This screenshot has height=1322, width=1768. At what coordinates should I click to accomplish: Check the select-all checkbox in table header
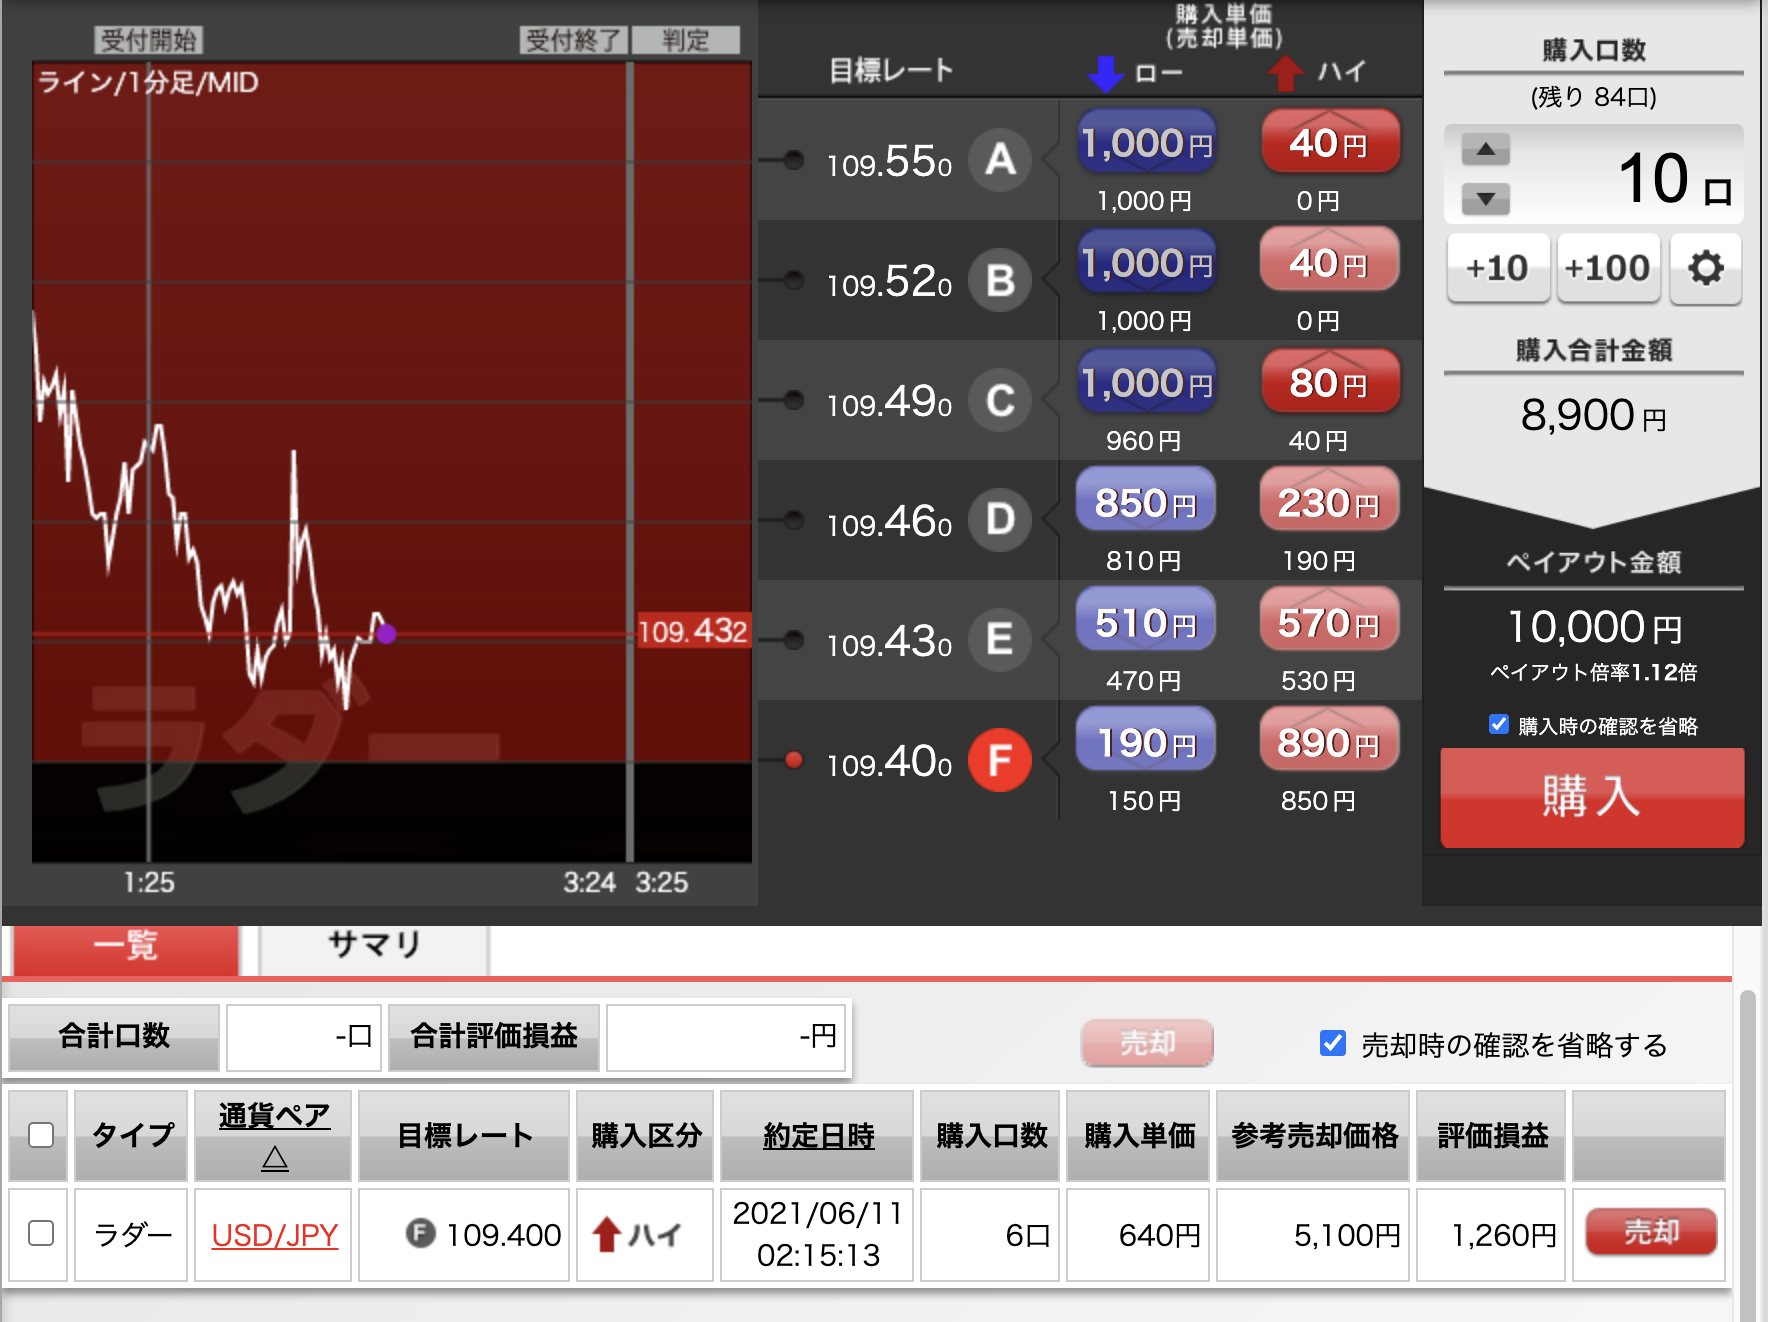[41, 1135]
